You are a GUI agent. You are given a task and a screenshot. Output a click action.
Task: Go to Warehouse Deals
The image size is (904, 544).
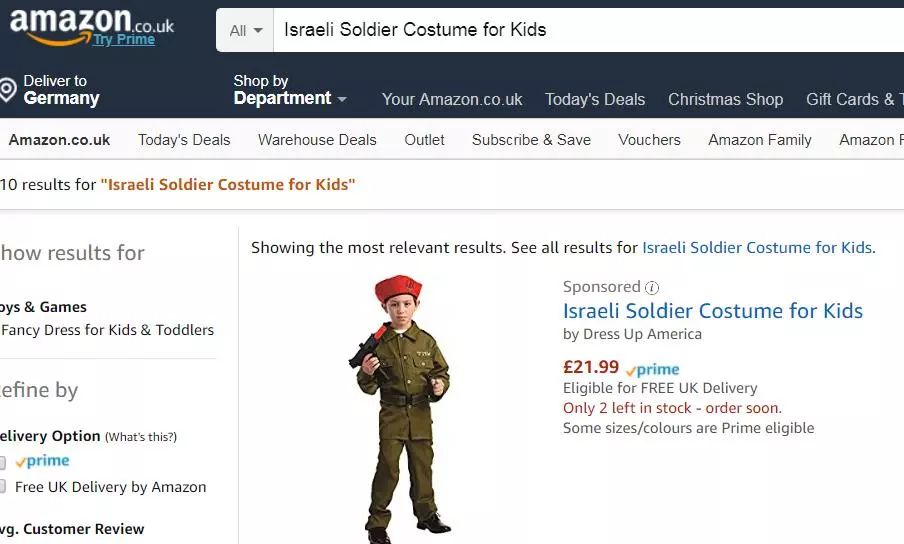(x=317, y=140)
